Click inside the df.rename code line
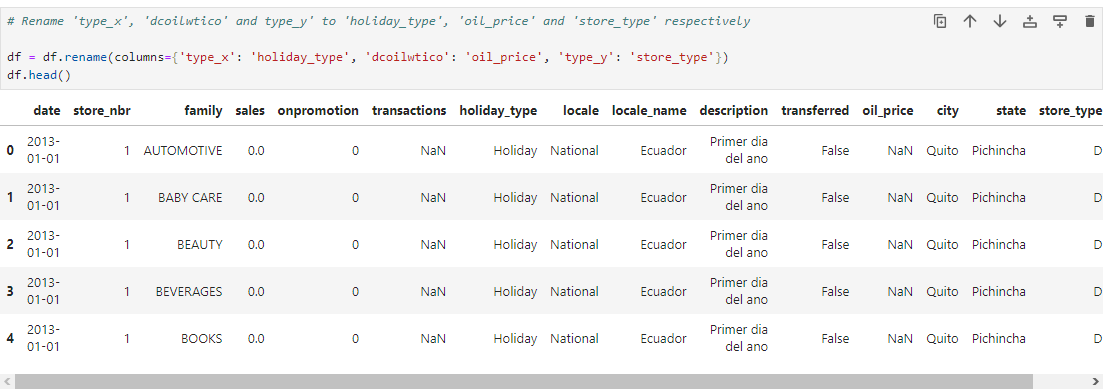 (367, 57)
